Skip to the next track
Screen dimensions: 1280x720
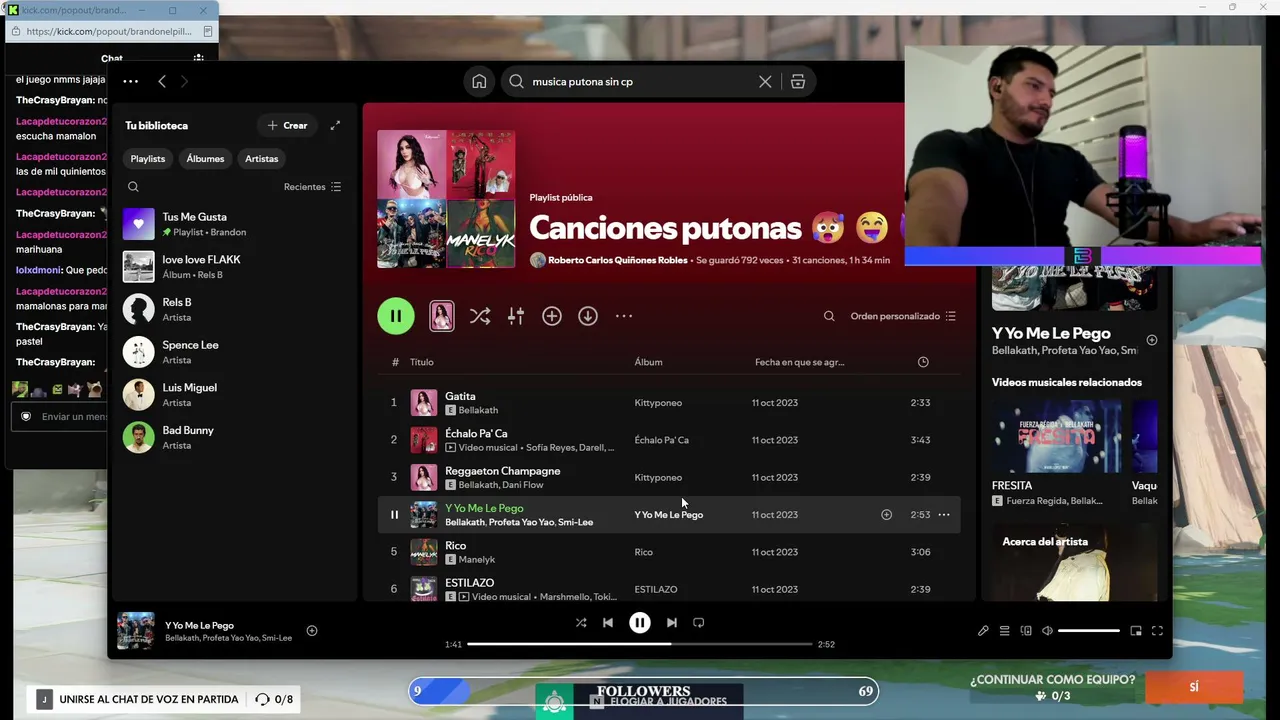pos(672,623)
